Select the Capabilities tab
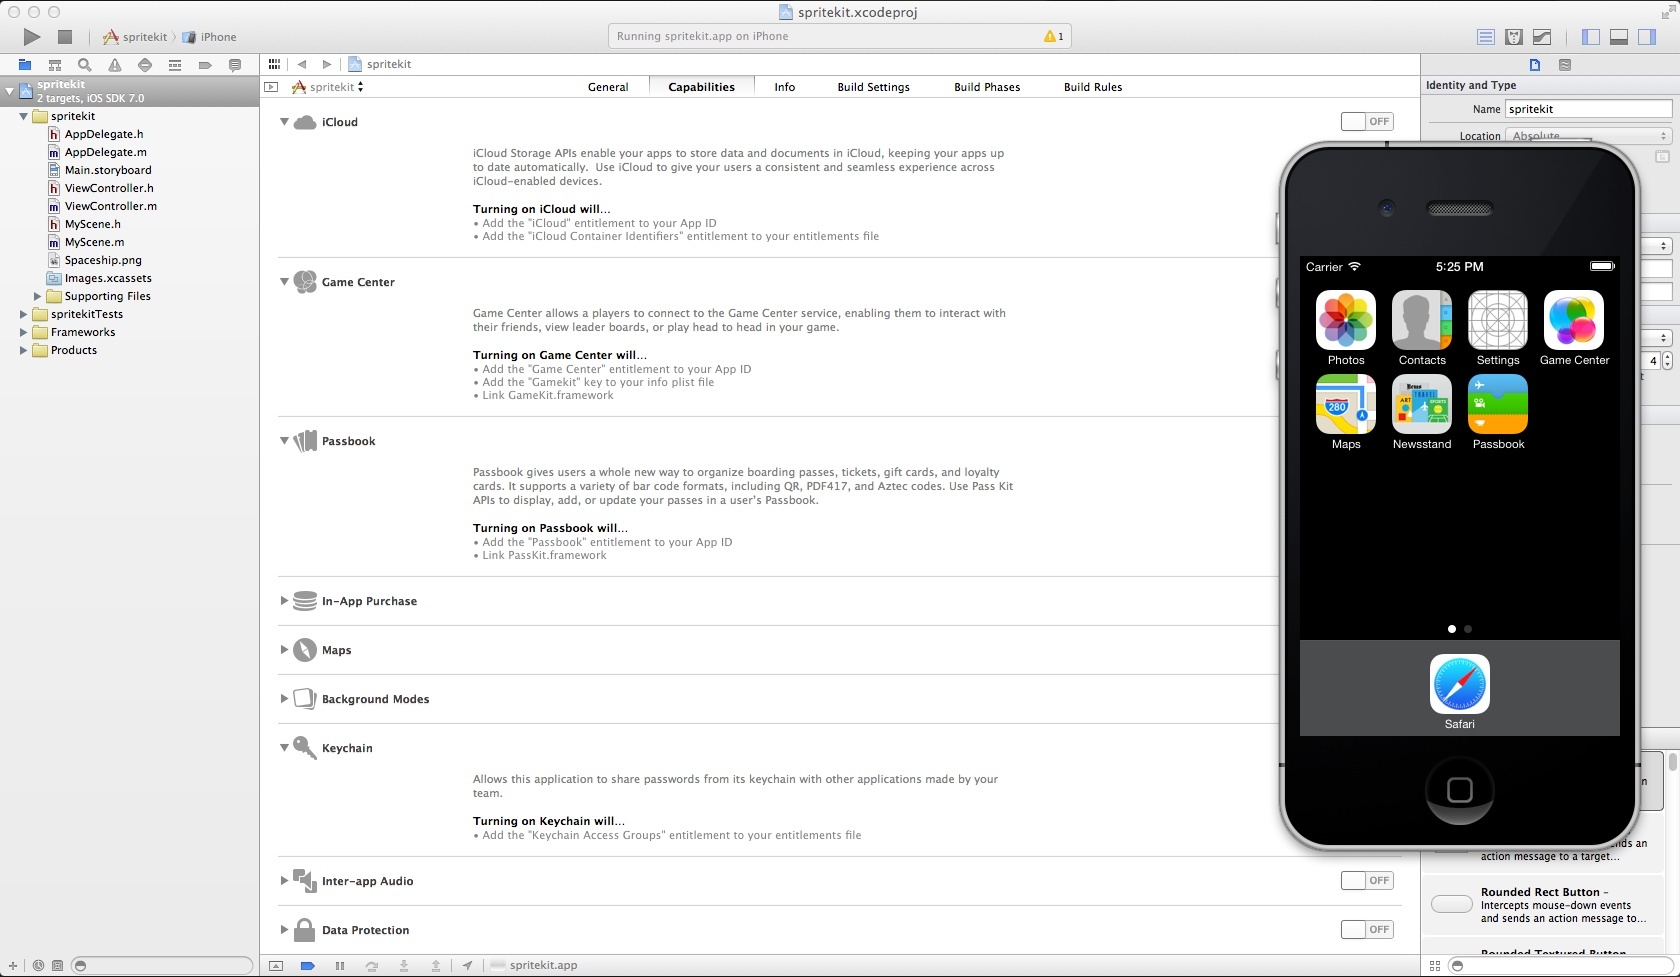 (701, 87)
